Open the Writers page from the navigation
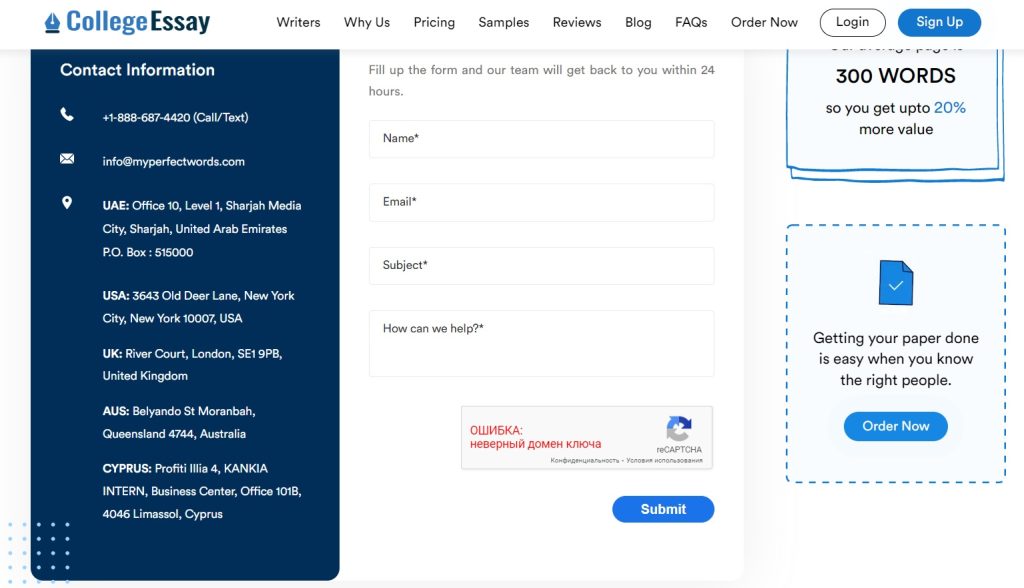Image resolution: width=1024 pixels, height=588 pixels. point(297,21)
